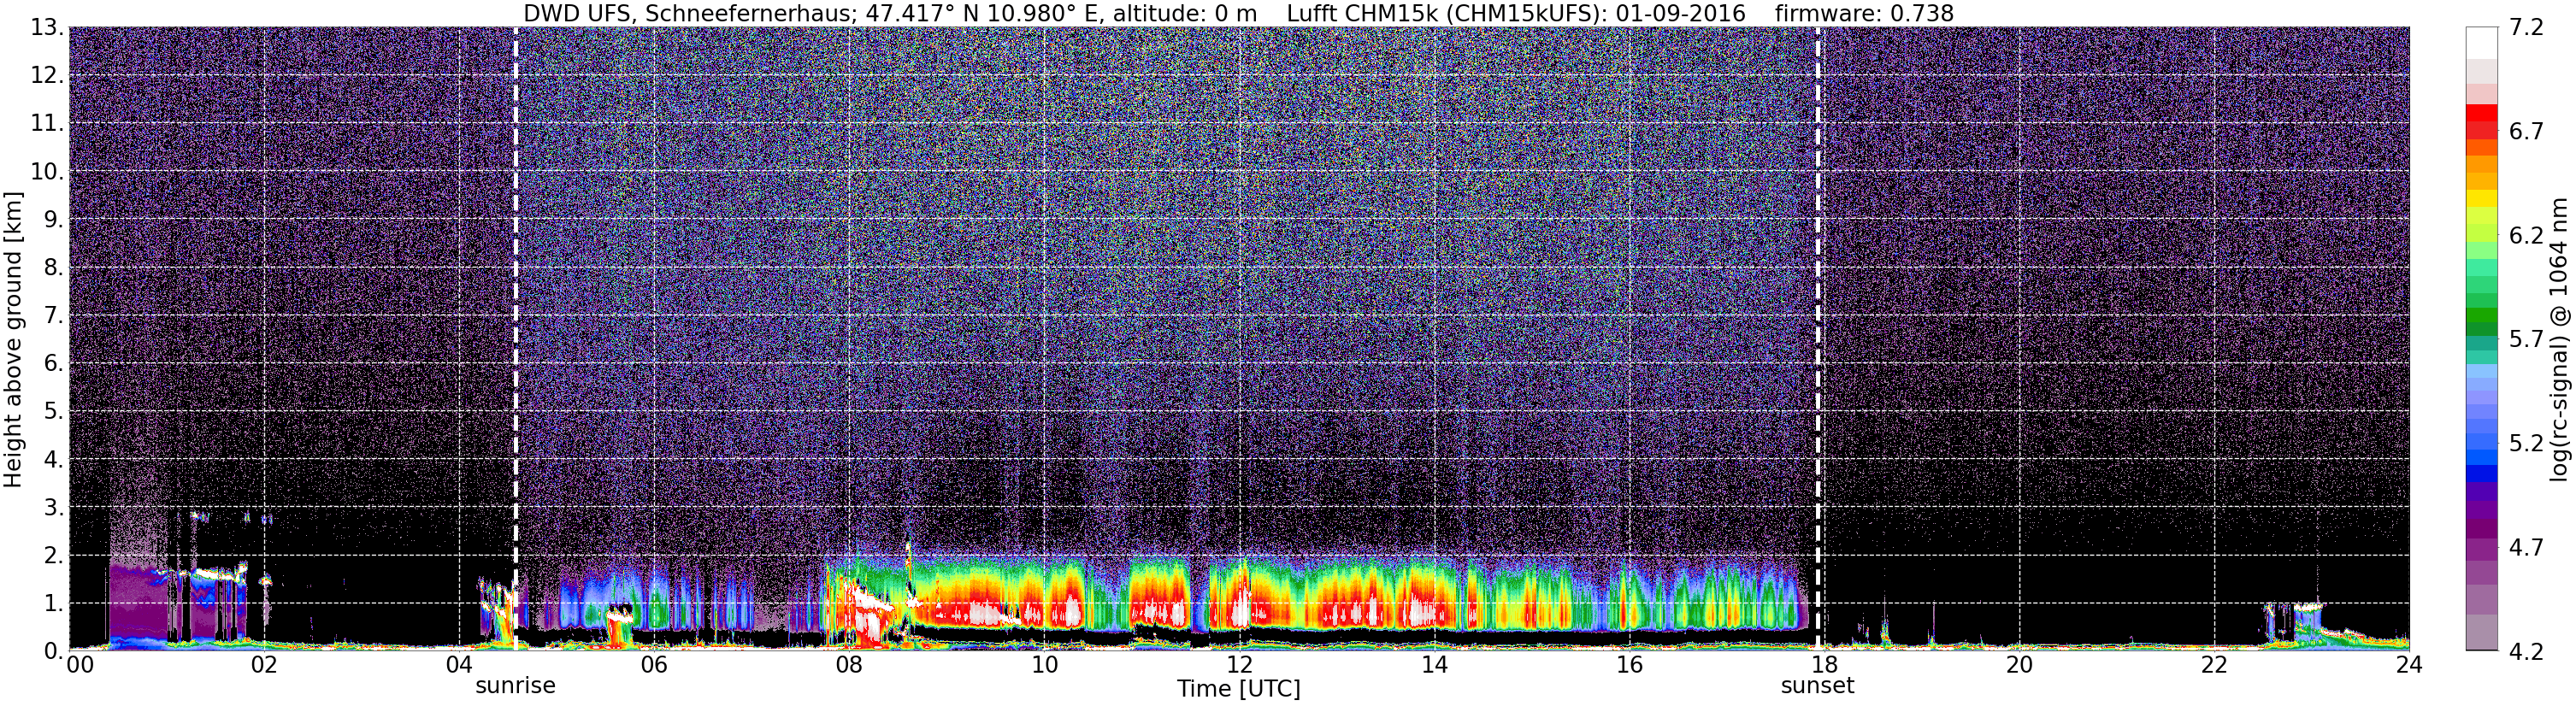Click the 'sunrise' label below the time axis
The height and width of the screenshot is (706, 2576).
tap(515, 686)
